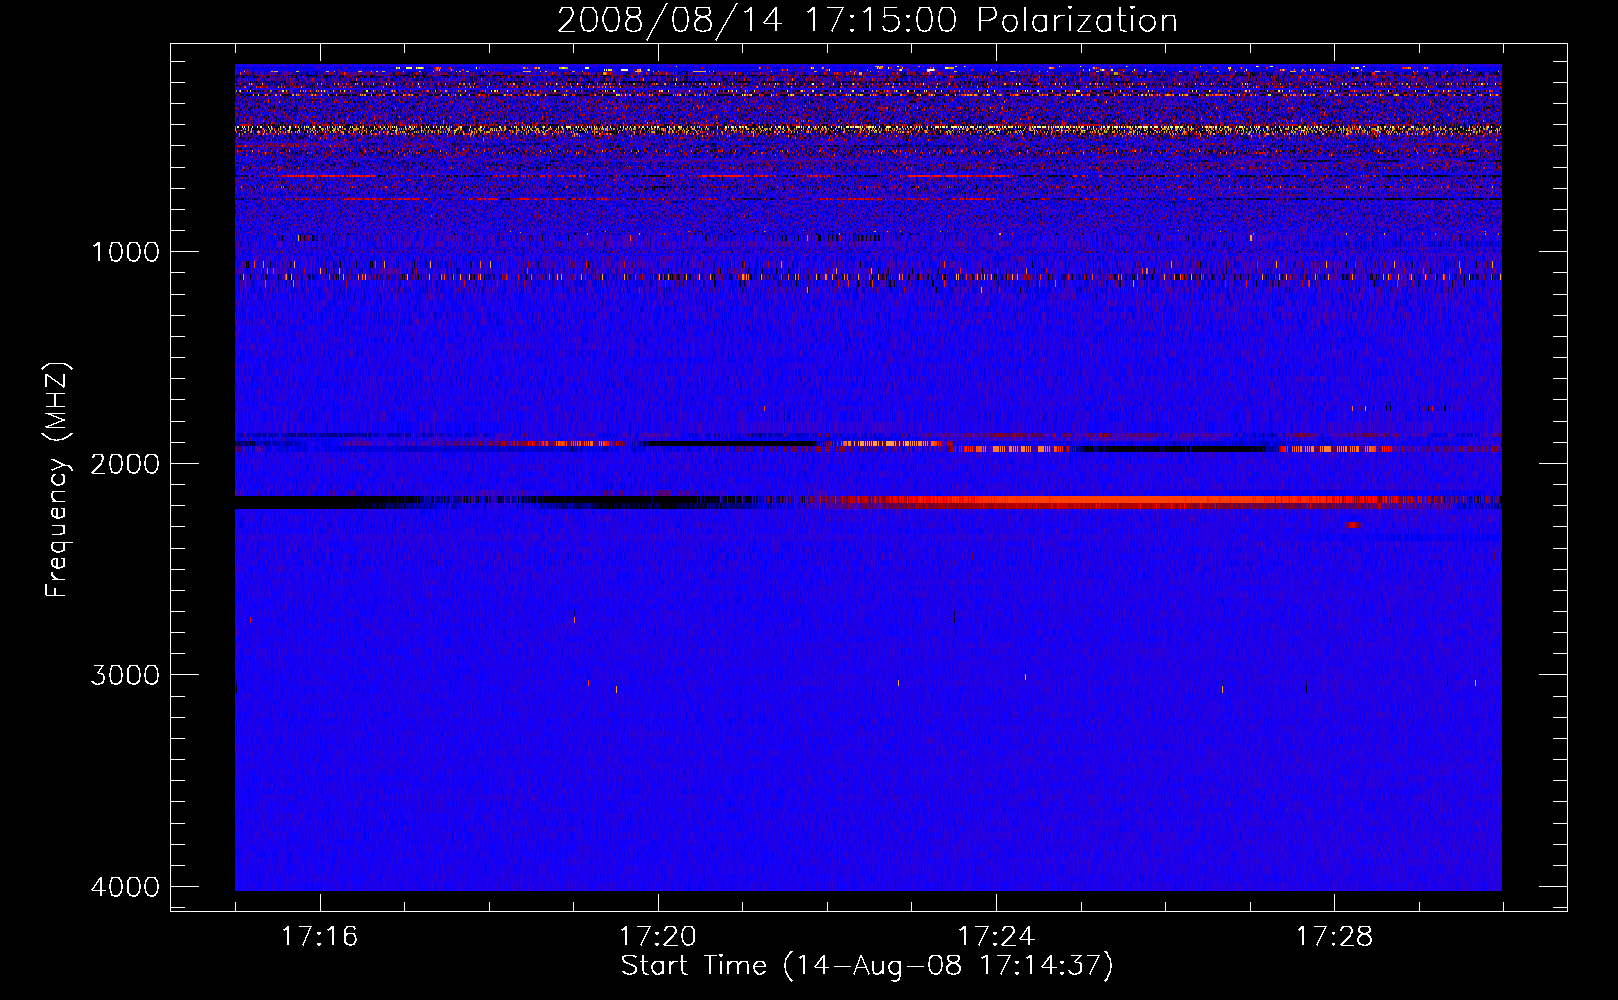Click the 17:16 time tick label
Image resolution: width=1618 pixels, height=1000 pixels.
(319, 937)
